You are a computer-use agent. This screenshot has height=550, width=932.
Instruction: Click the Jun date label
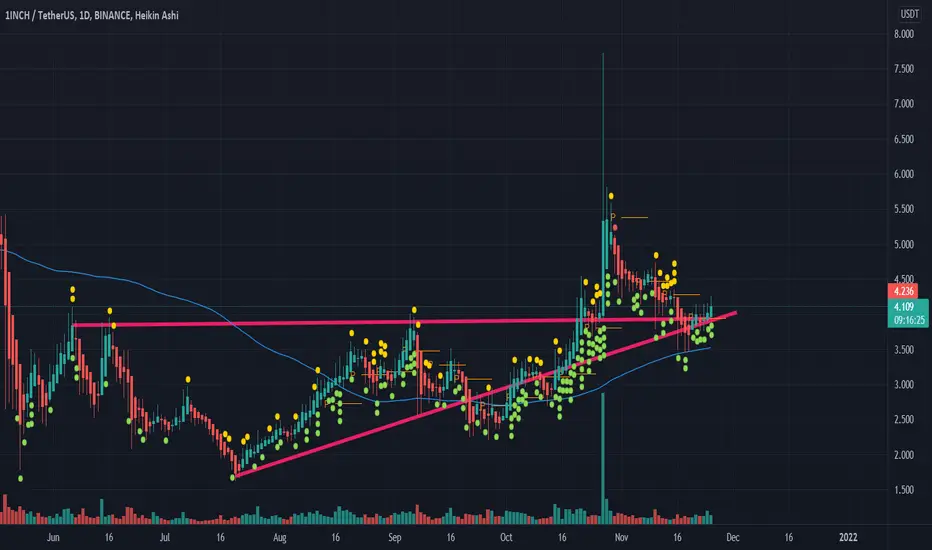coord(53,538)
